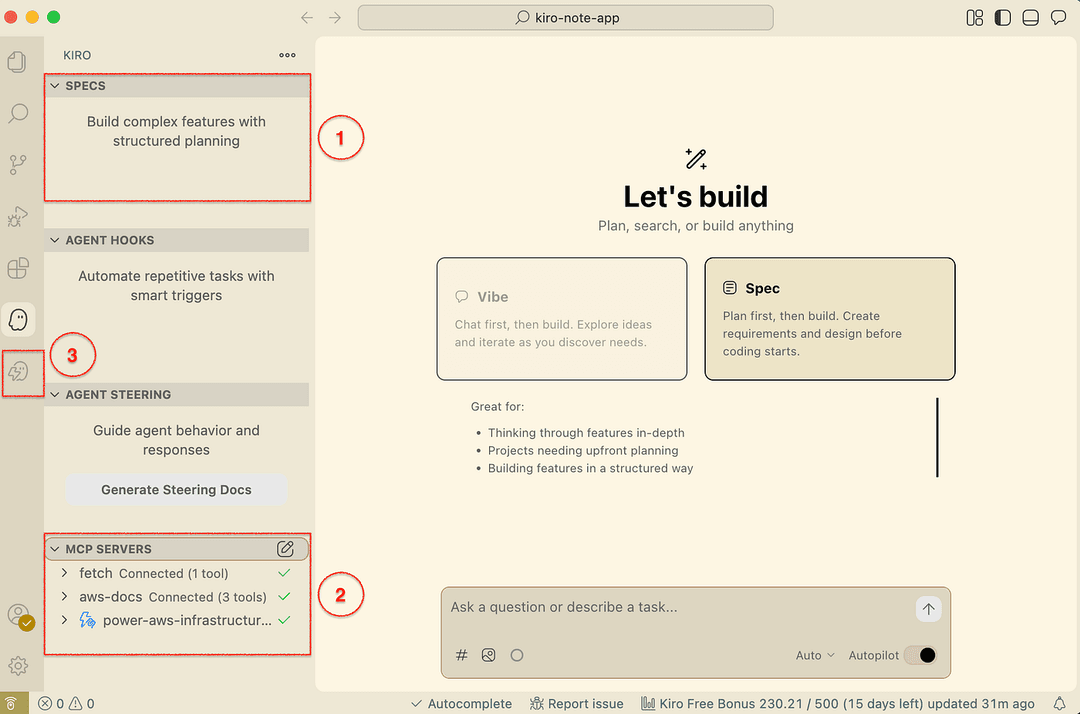This screenshot has height=714, width=1080.
Task: Go back with the navigation arrow
Action: tap(307, 18)
